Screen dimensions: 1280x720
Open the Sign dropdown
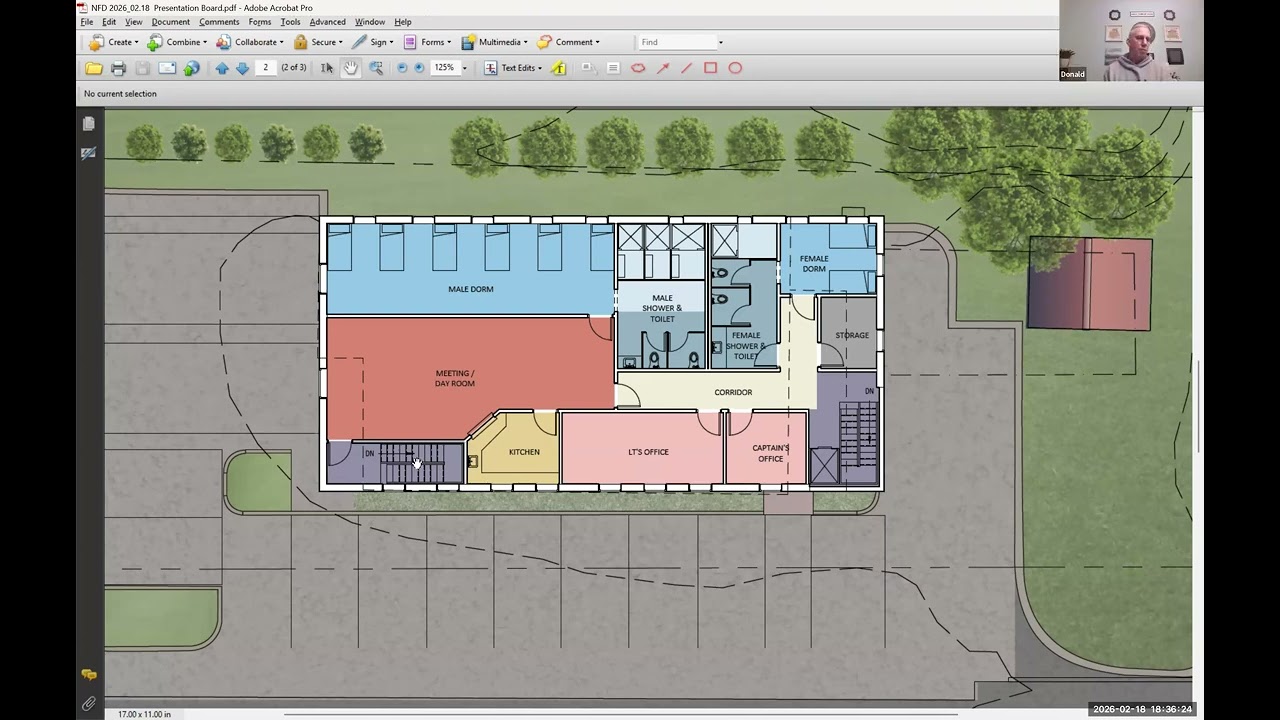point(373,42)
